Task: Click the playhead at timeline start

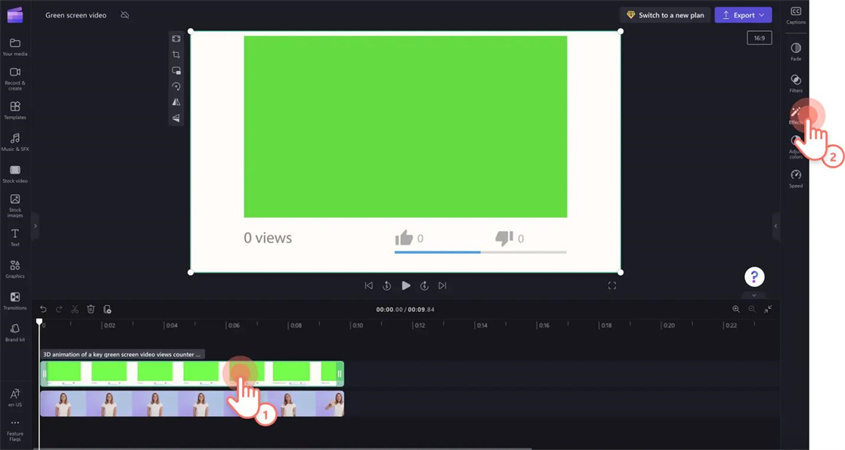Action: click(39, 322)
